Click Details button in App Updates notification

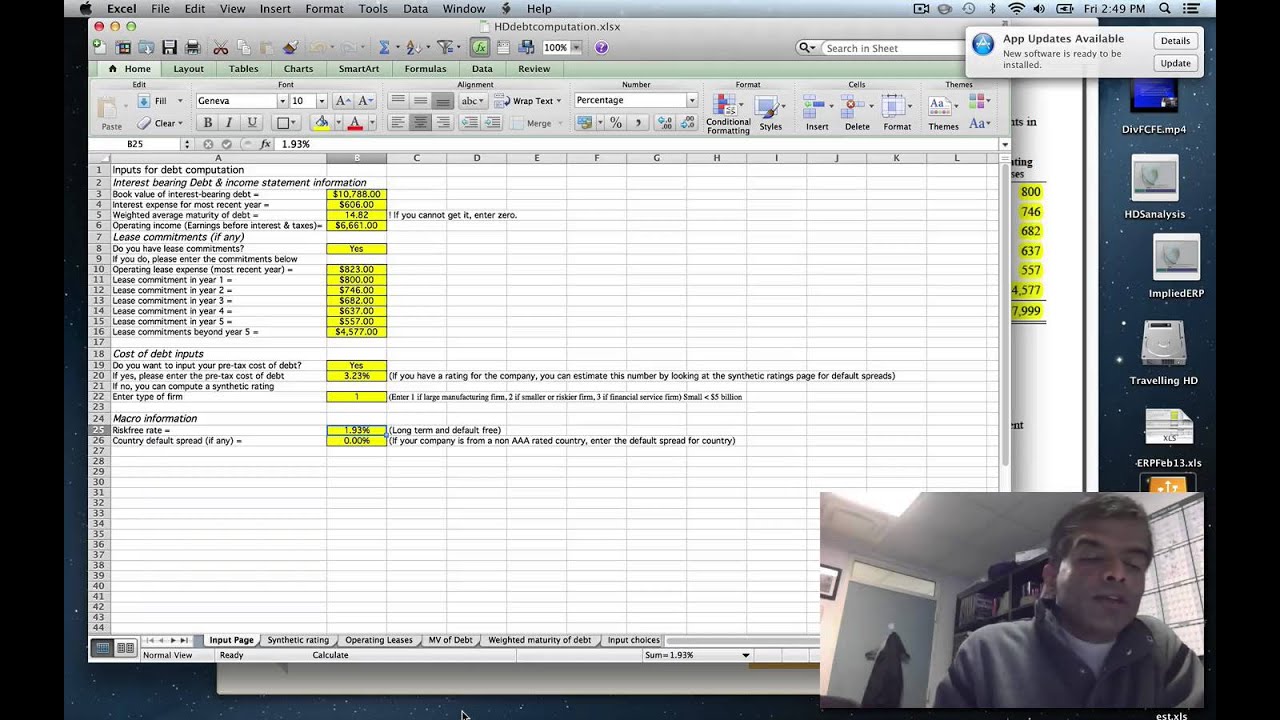(x=1175, y=41)
